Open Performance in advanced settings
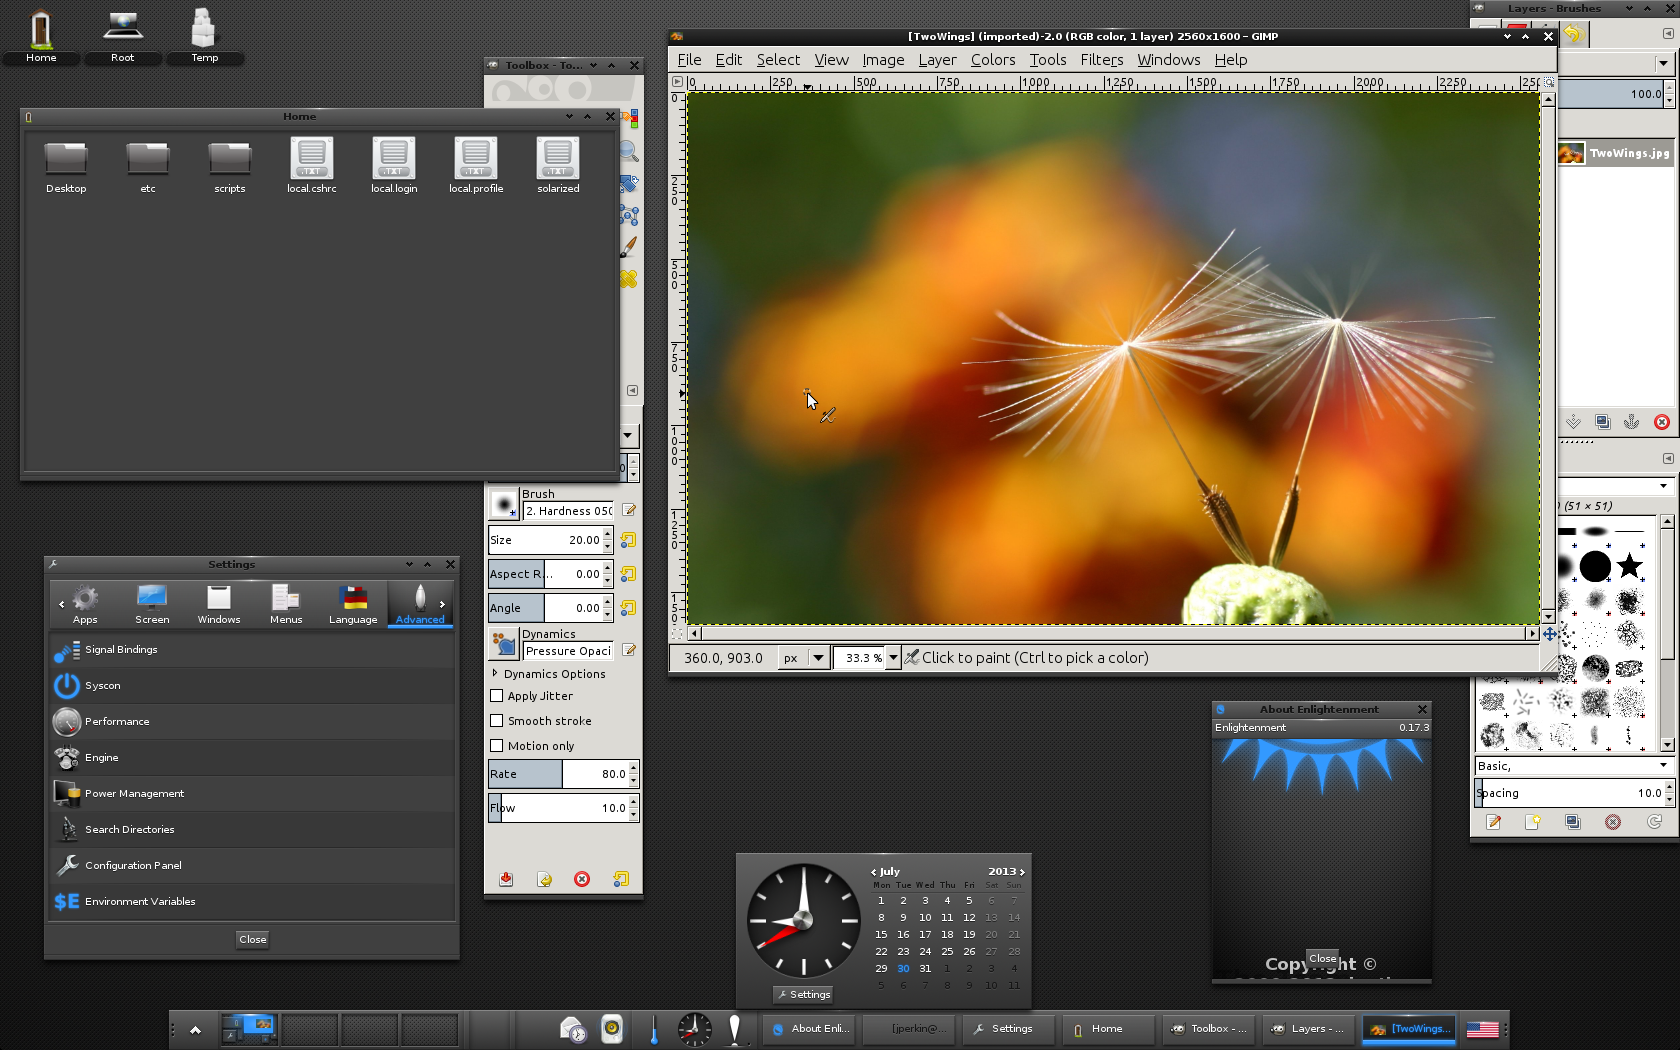Screen dimensions: 1680x1050 coord(117,722)
